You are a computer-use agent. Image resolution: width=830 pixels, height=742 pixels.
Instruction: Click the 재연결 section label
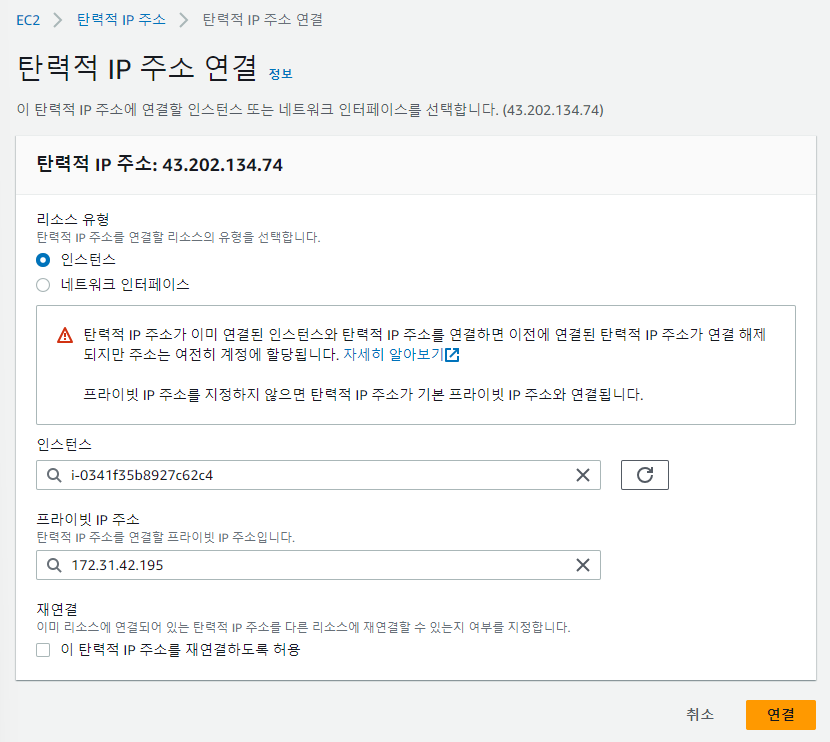click(x=57, y=609)
